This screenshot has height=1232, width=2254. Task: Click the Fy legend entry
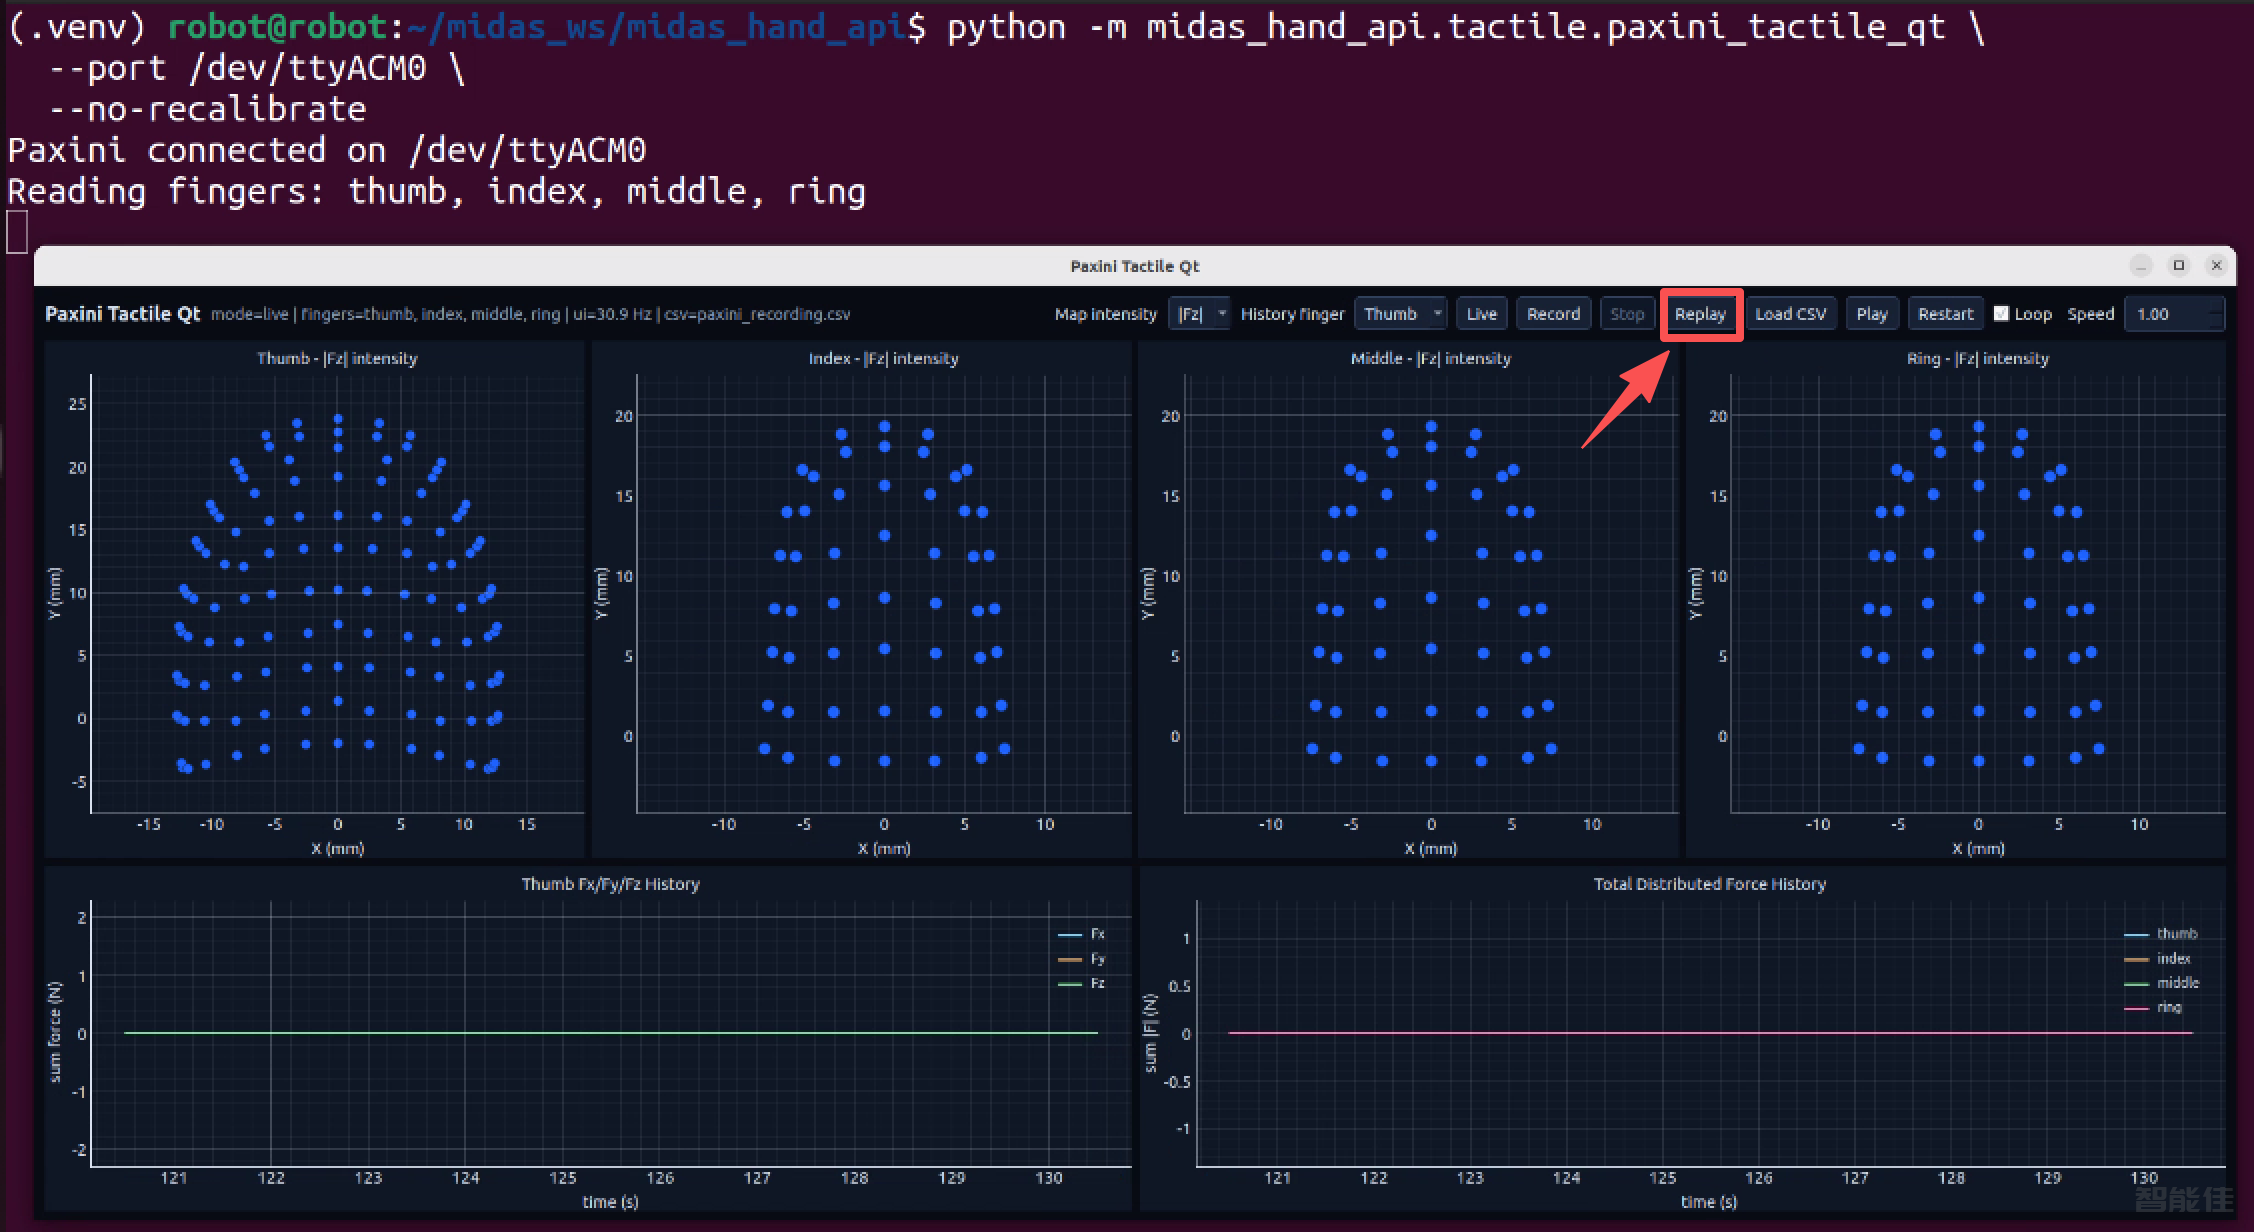click(1082, 959)
